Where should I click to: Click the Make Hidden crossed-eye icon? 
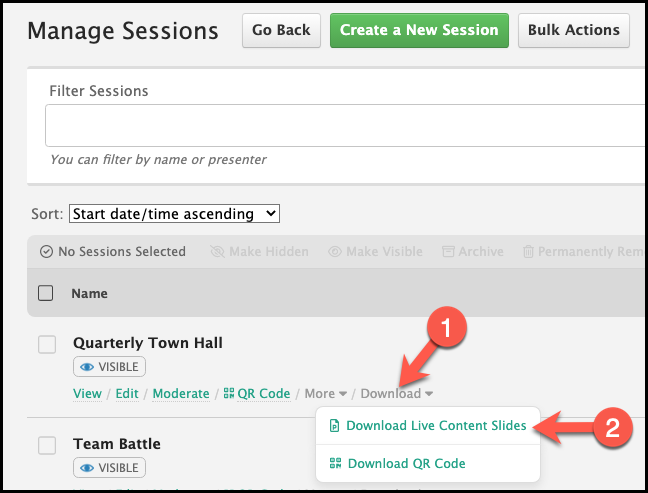(217, 251)
